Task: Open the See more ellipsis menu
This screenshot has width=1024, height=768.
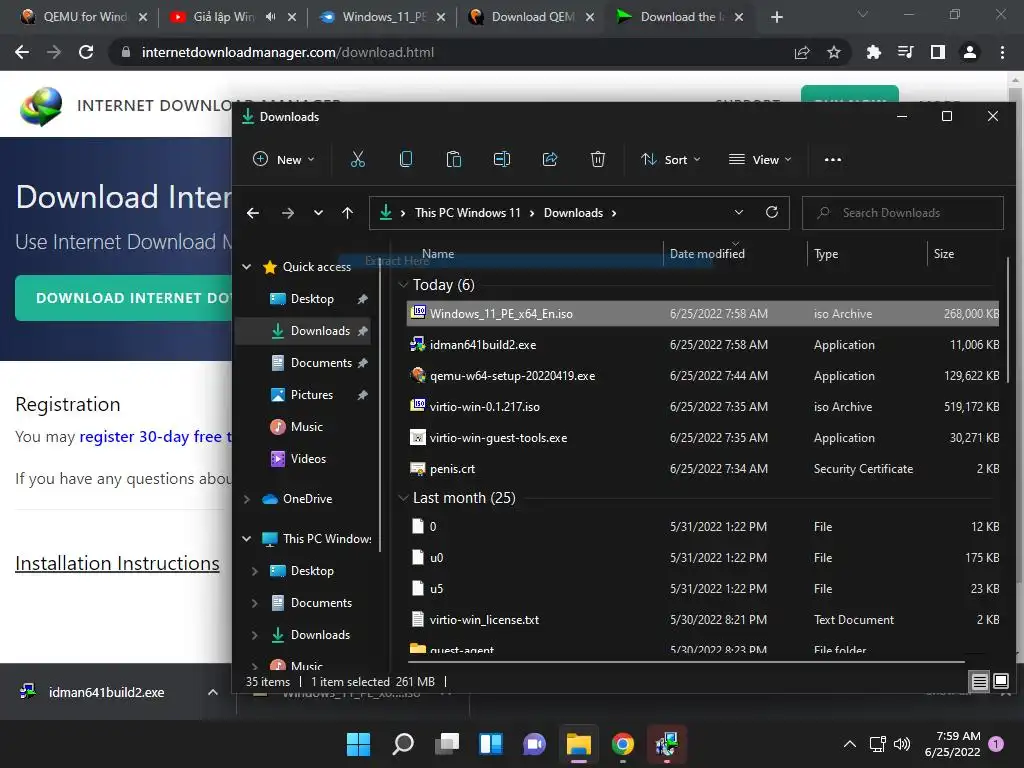Action: [x=833, y=159]
